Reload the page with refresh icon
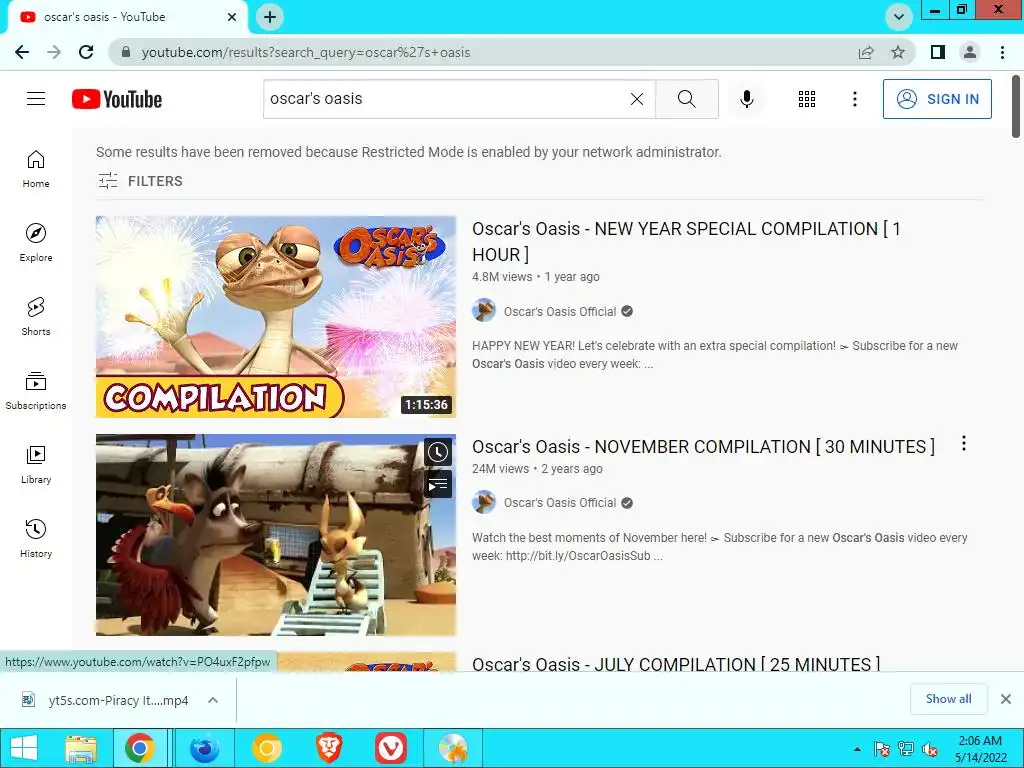Screen dimensions: 1024x768 point(86,52)
